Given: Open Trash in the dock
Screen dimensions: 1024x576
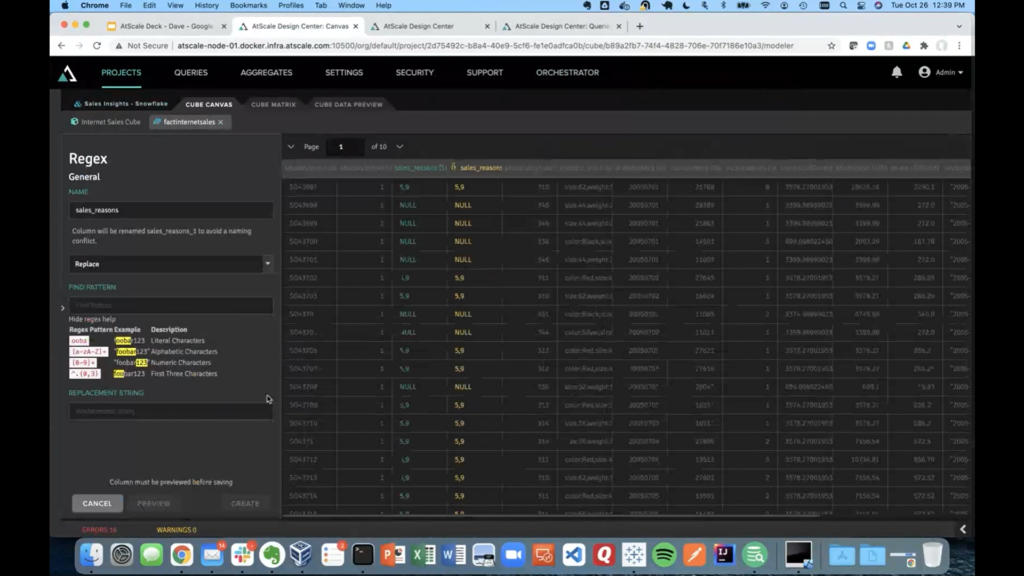Looking at the screenshot, I should coord(933,555).
